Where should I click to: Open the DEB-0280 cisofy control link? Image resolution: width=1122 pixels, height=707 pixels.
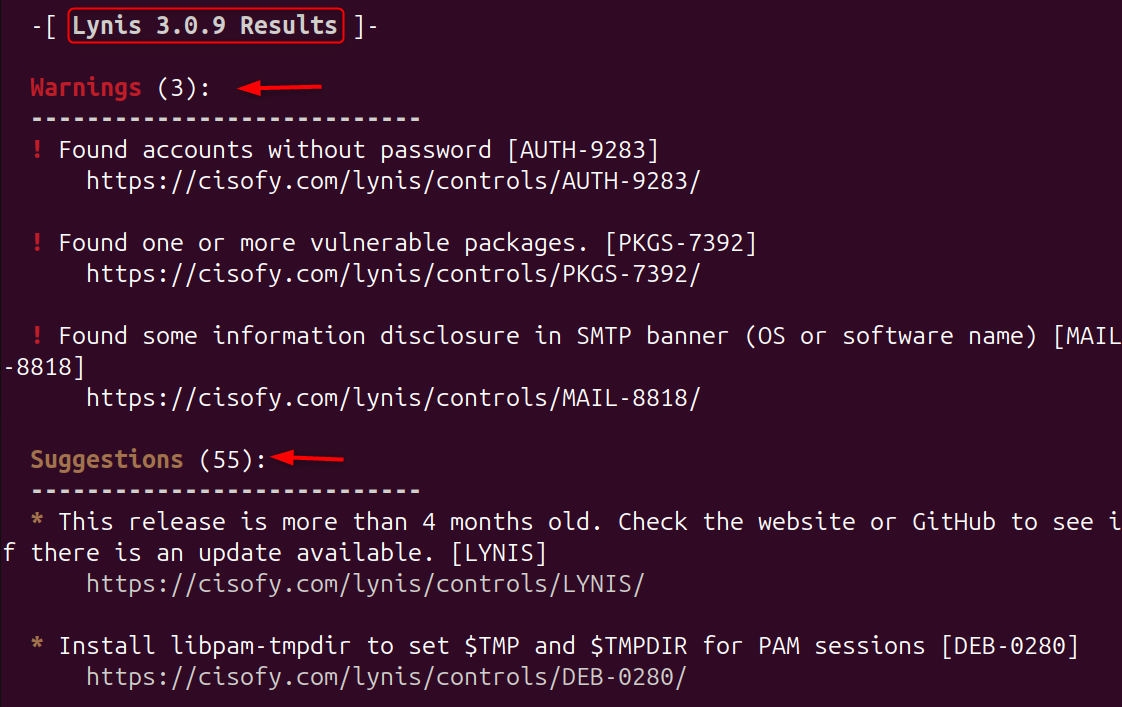[386, 677]
